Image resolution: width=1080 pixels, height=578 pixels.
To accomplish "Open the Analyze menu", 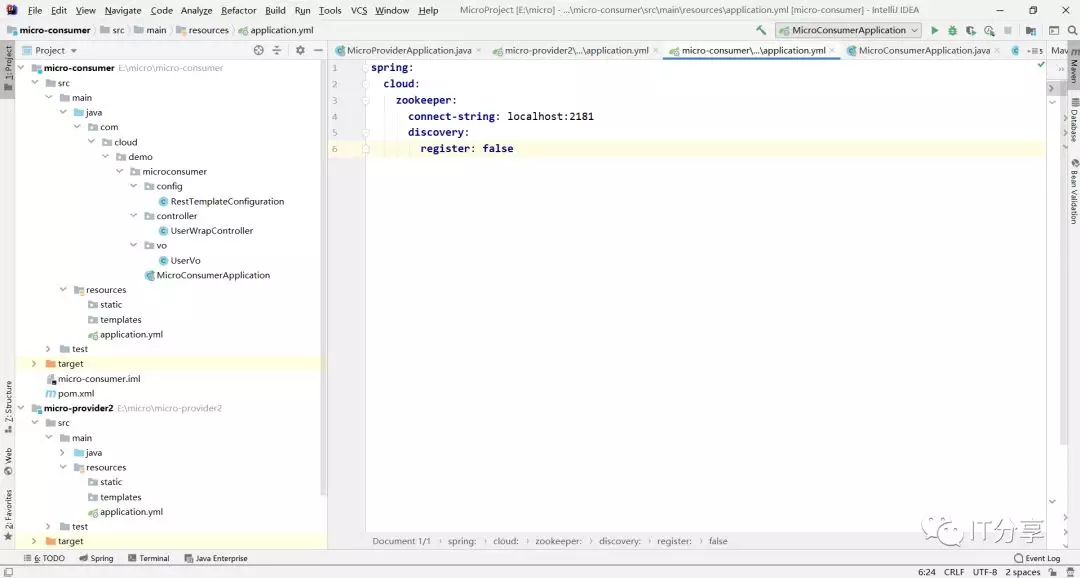I will pos(196,10).
